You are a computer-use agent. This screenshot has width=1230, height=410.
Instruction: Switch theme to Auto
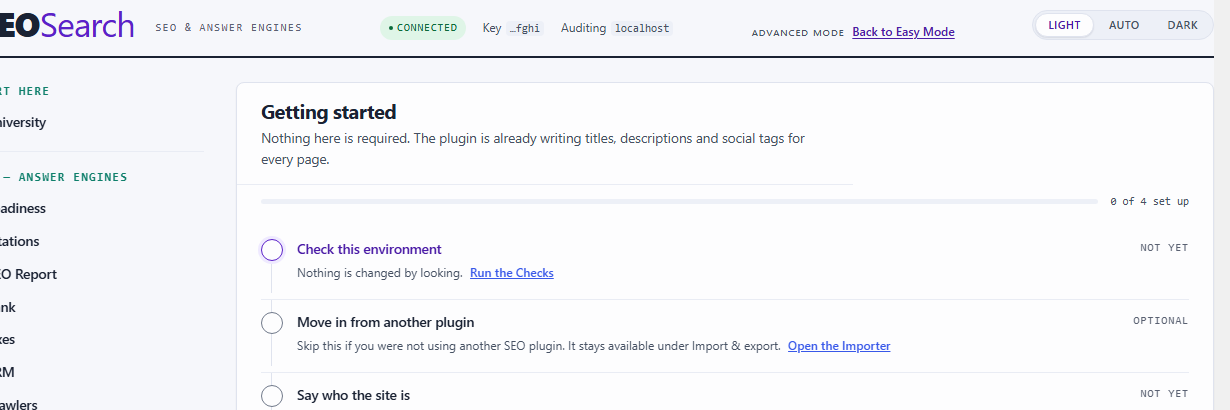tap(1124, 25)
